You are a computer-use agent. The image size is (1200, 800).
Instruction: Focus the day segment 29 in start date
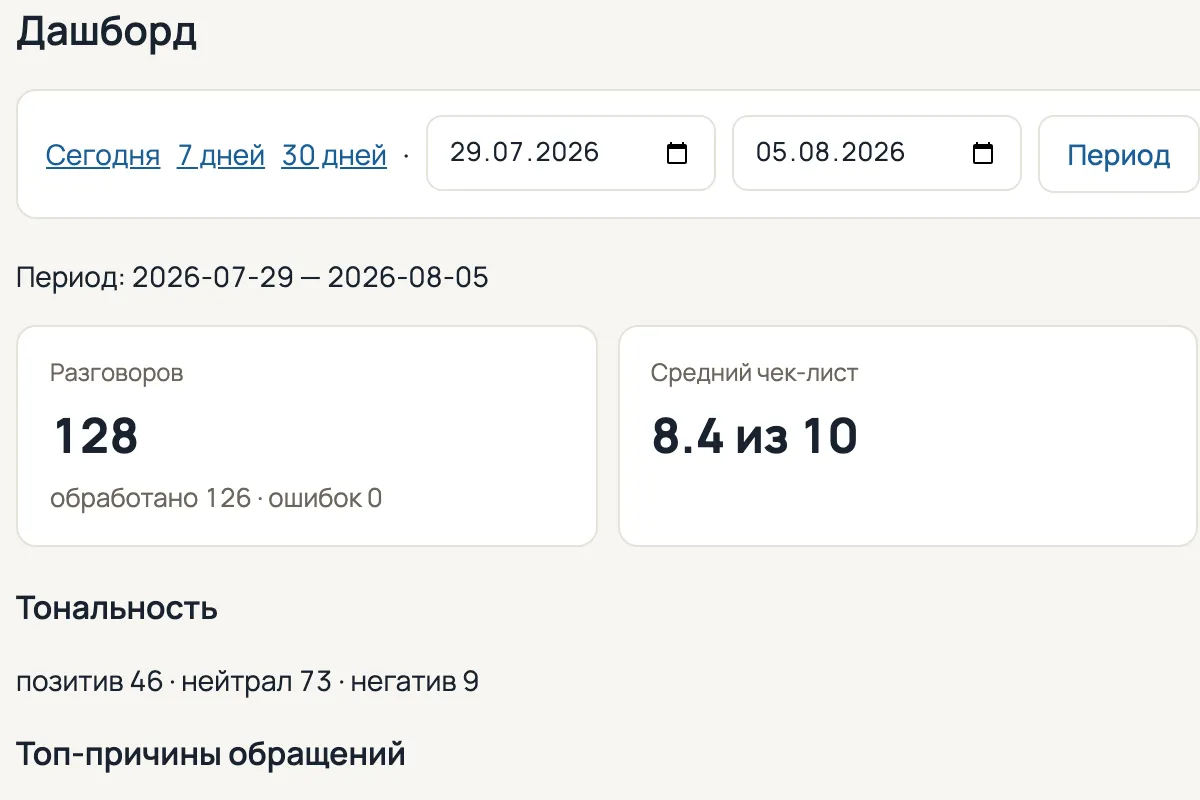(464, 152)
